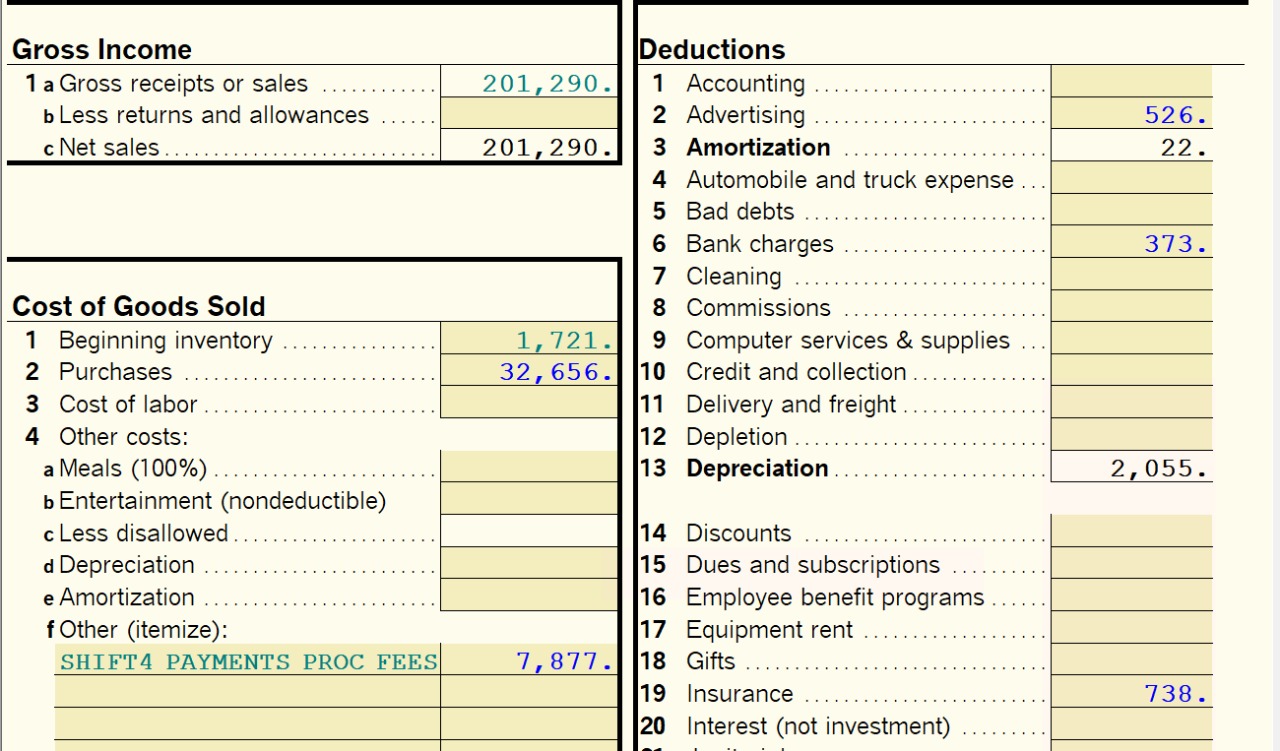The width and height of the screenshot is (1280, 751).
Task: Click the Depreciation deduction value 2,055
Action: (x=1131, y=468)
